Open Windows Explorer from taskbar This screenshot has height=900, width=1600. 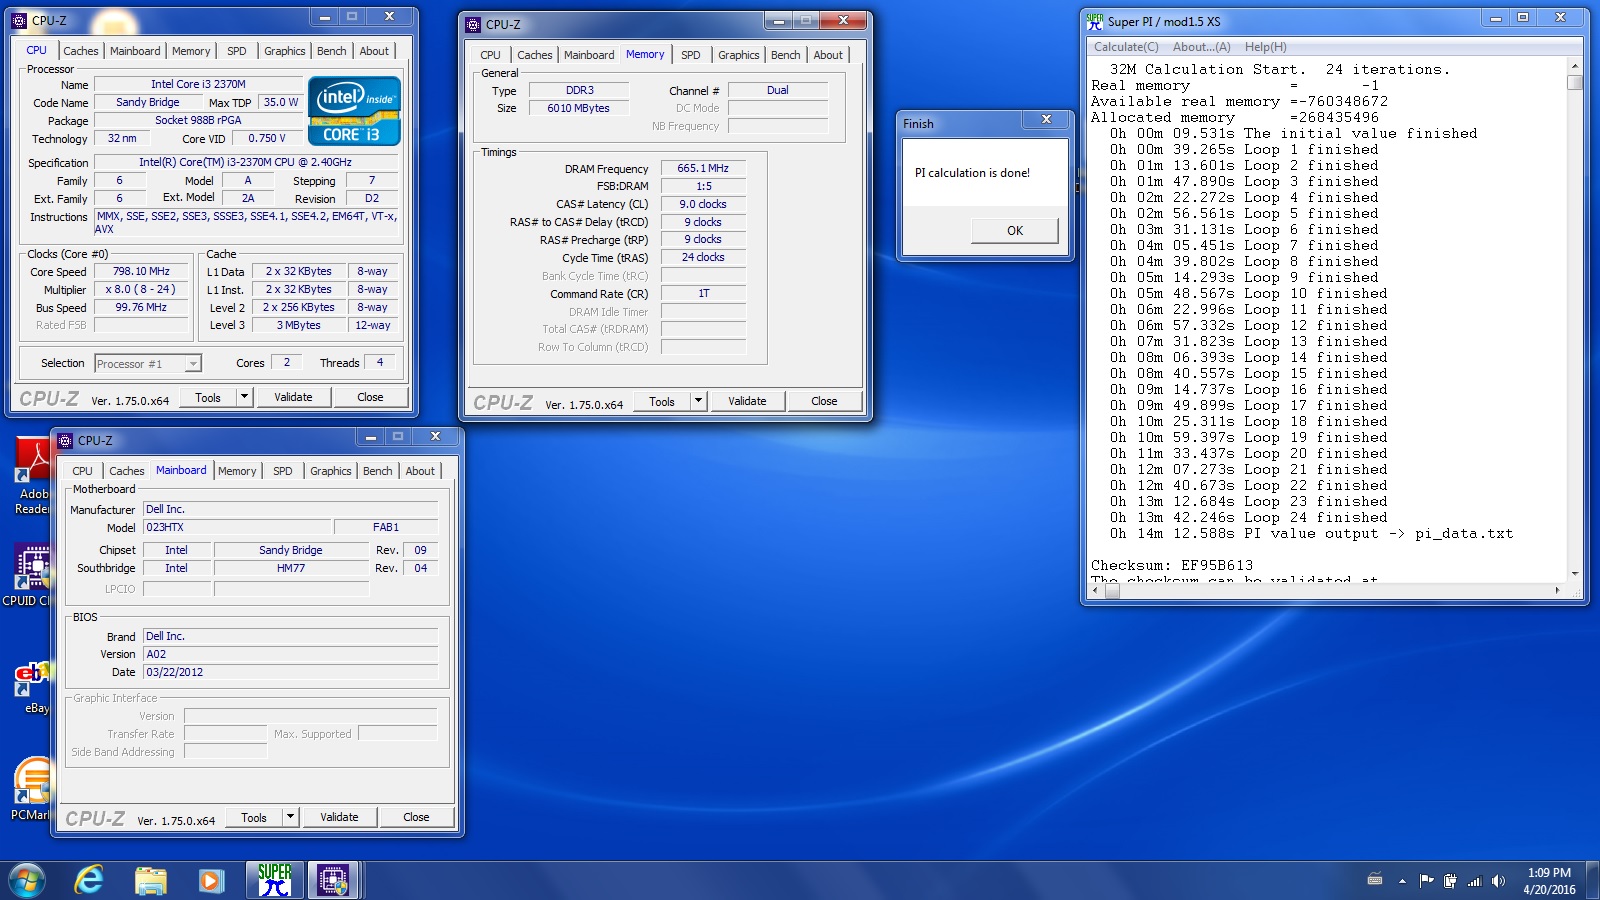tap(151, 880)
